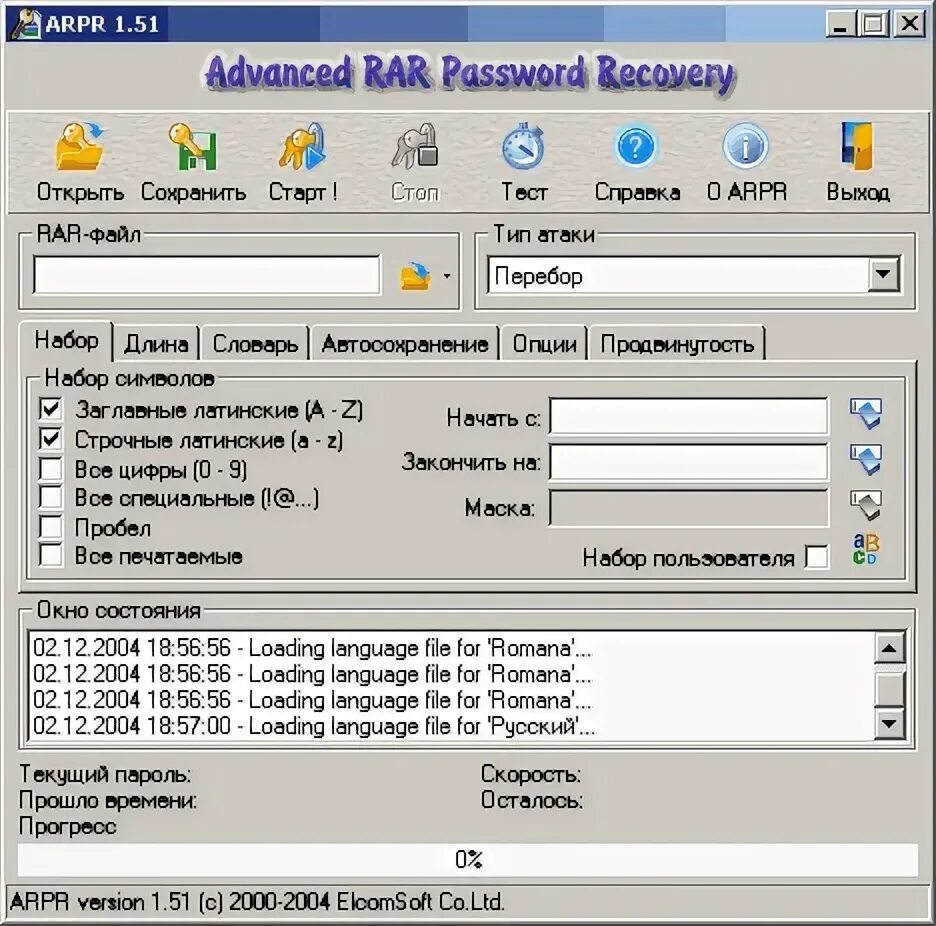This screenshot has width=936, height=926.
Task: Click the 0% progress bar
Action: pos(468,859)
